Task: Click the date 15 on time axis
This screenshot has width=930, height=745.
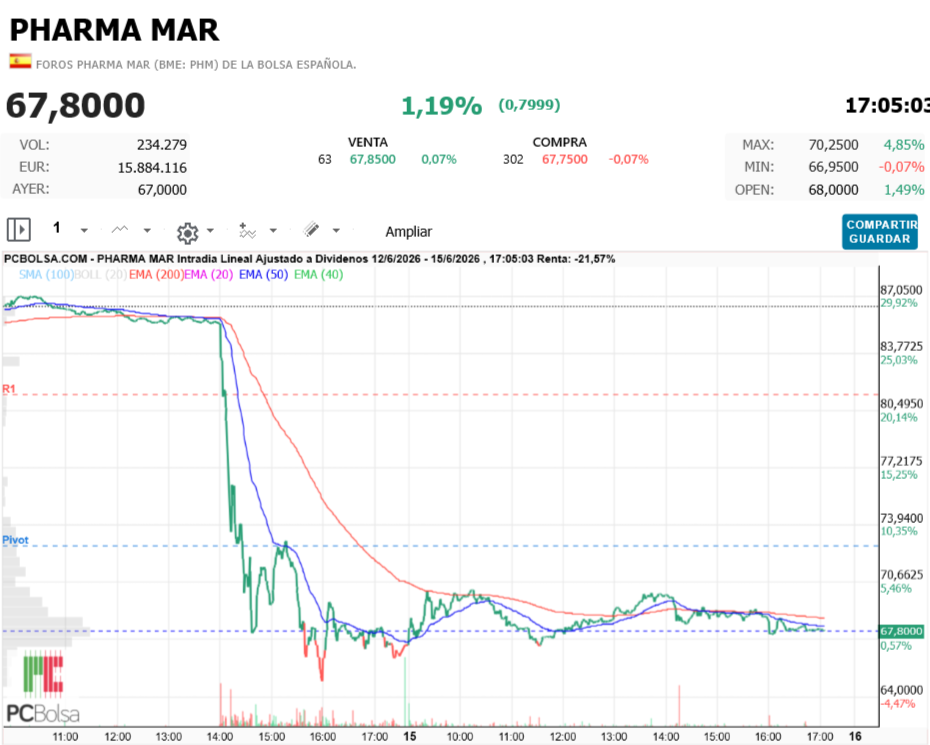Action: (410, 736)
